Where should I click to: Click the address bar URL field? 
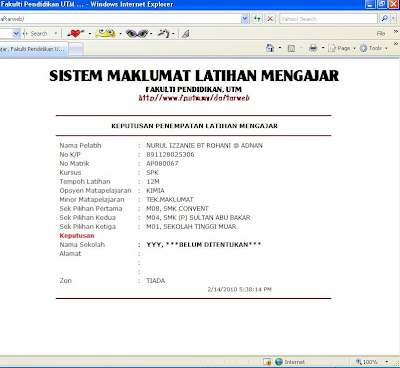[x=120, y=19]
